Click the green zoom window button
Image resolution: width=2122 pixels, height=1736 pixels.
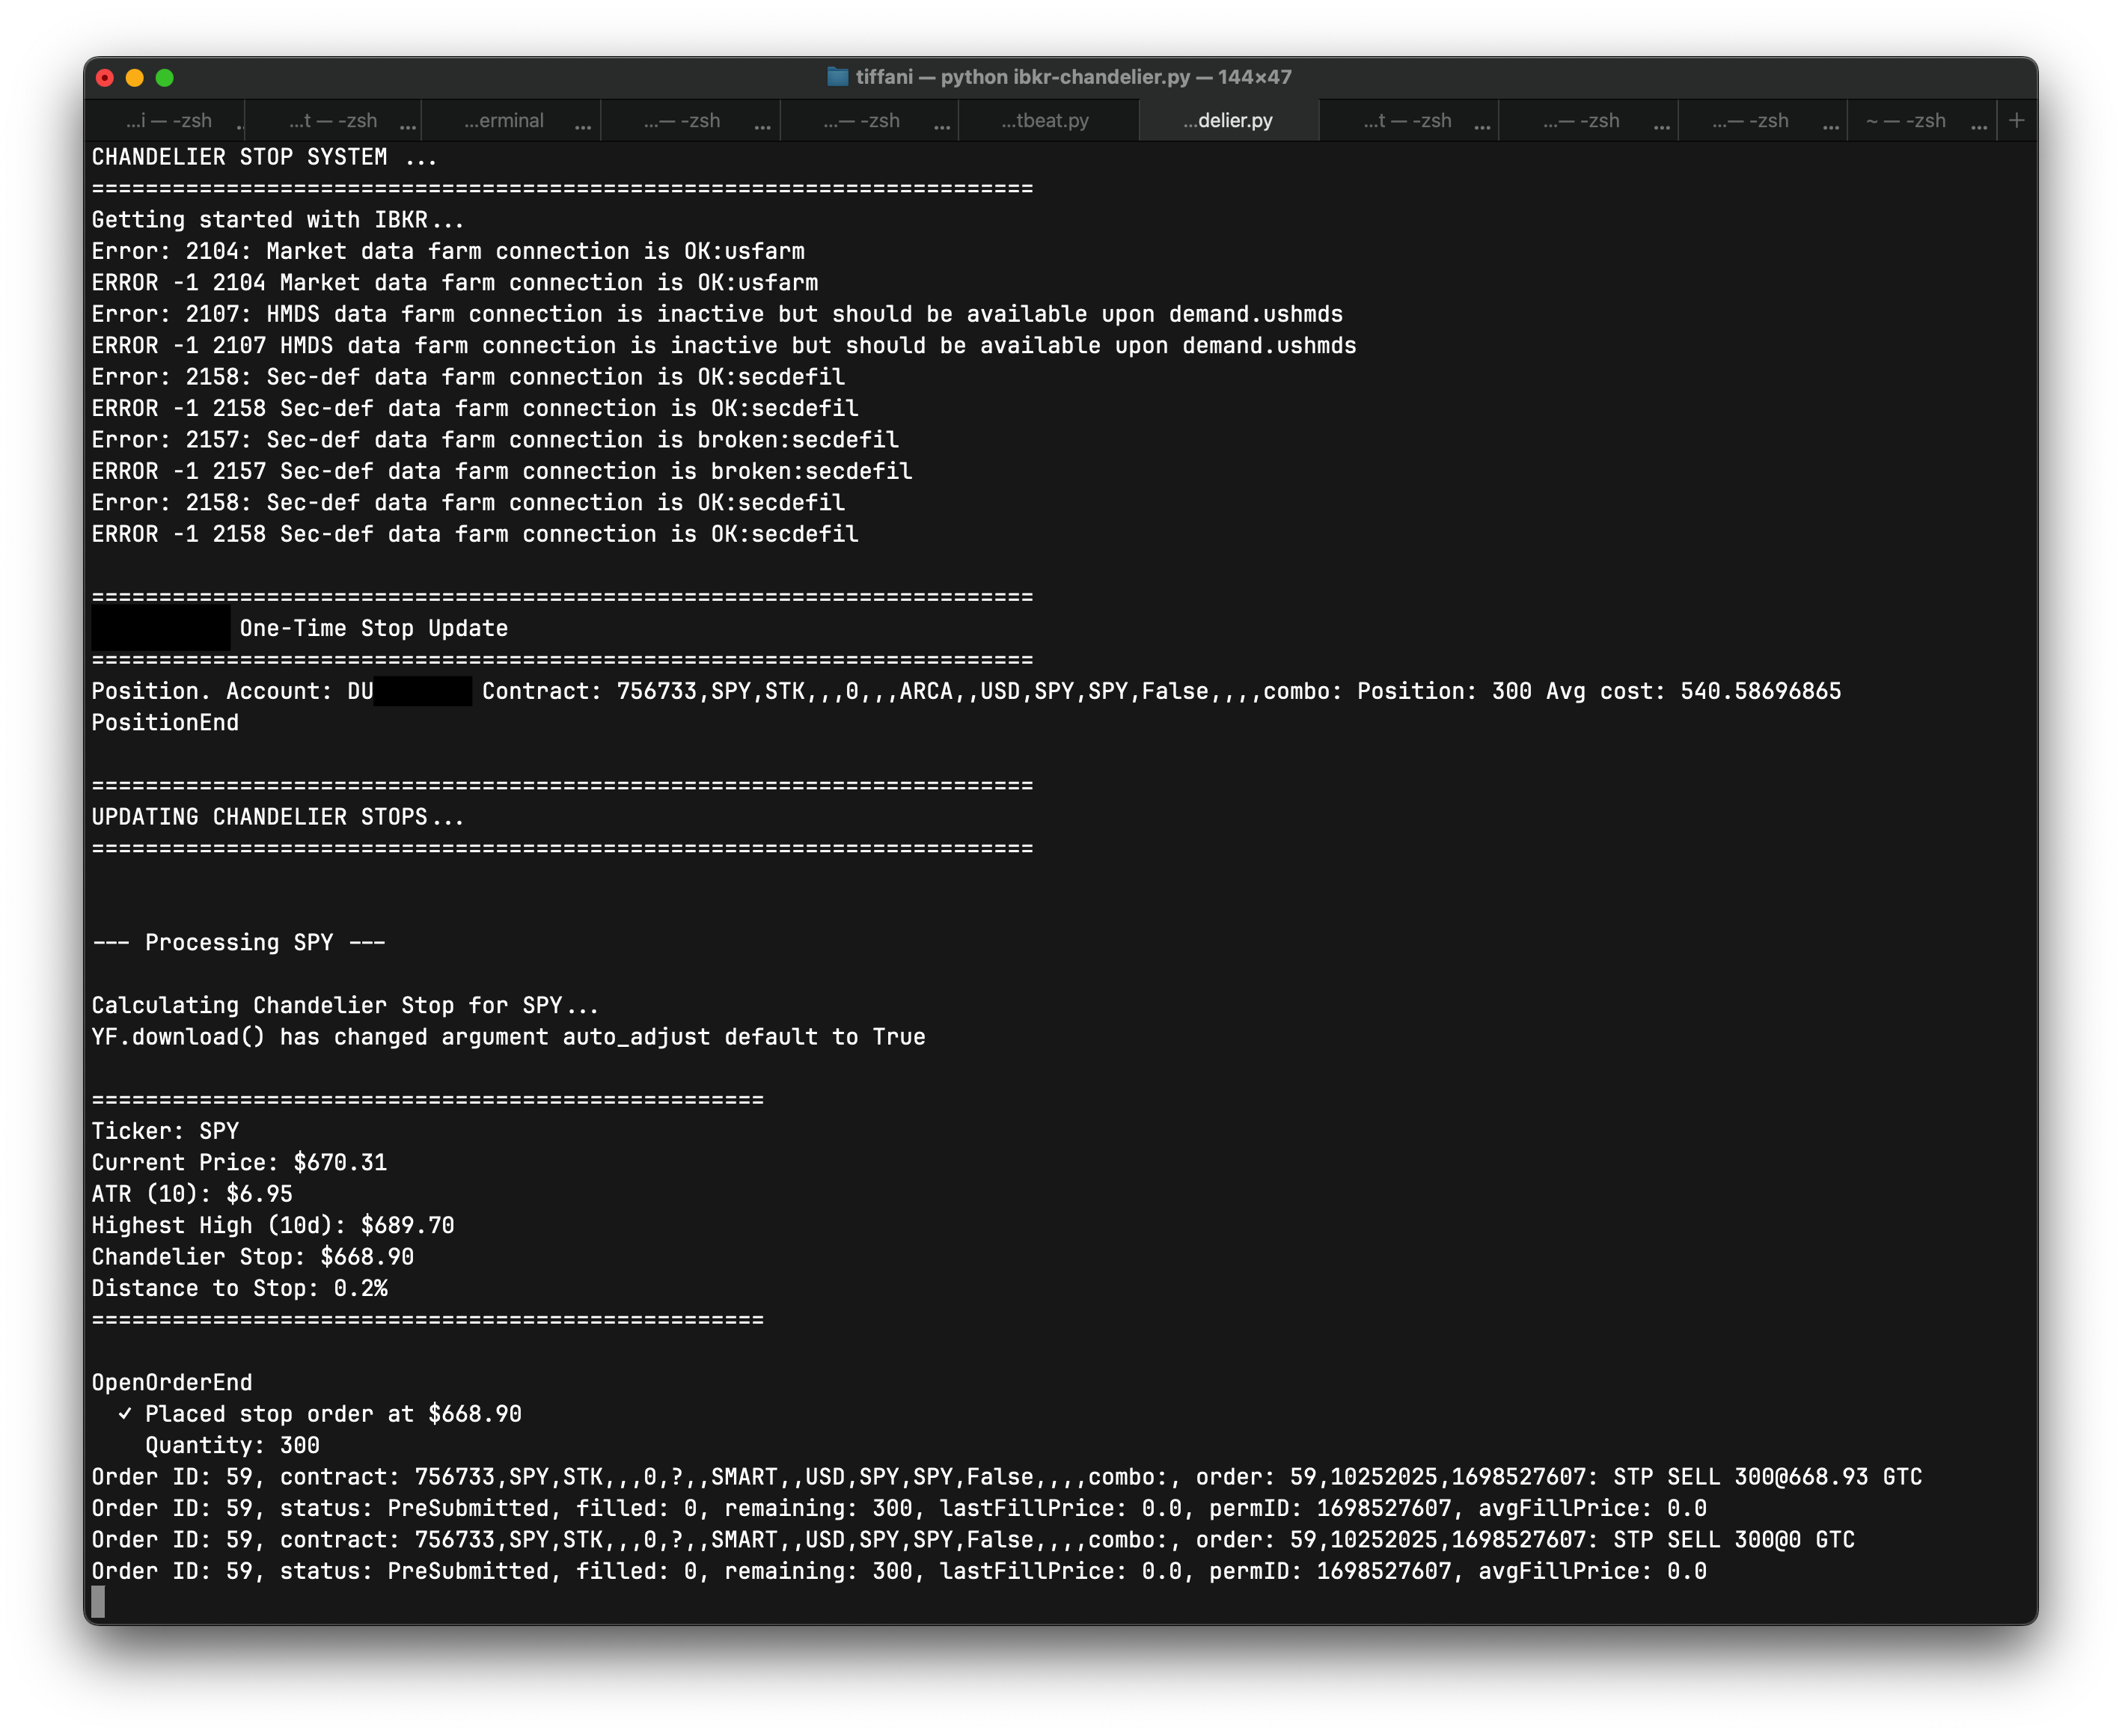[x=165, y=78]
